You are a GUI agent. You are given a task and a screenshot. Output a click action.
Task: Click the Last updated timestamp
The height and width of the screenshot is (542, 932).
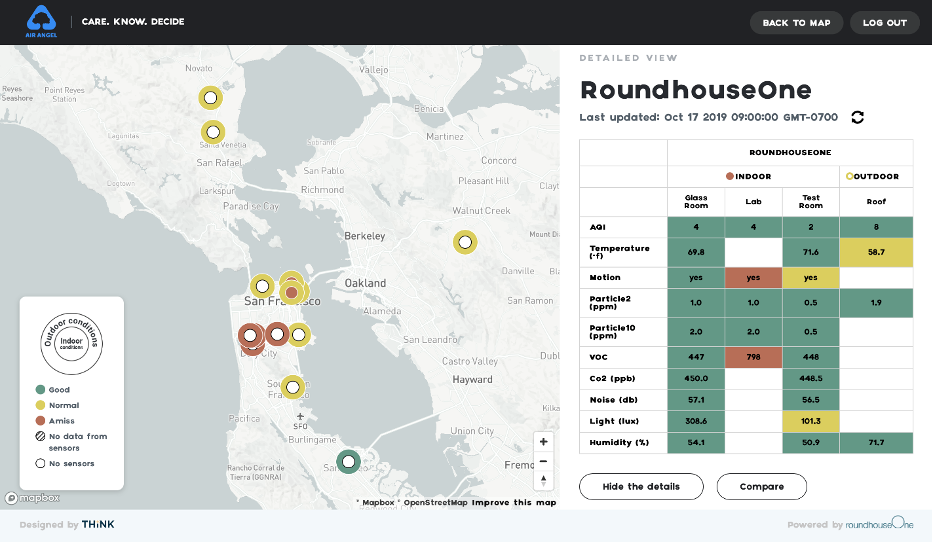709,117
